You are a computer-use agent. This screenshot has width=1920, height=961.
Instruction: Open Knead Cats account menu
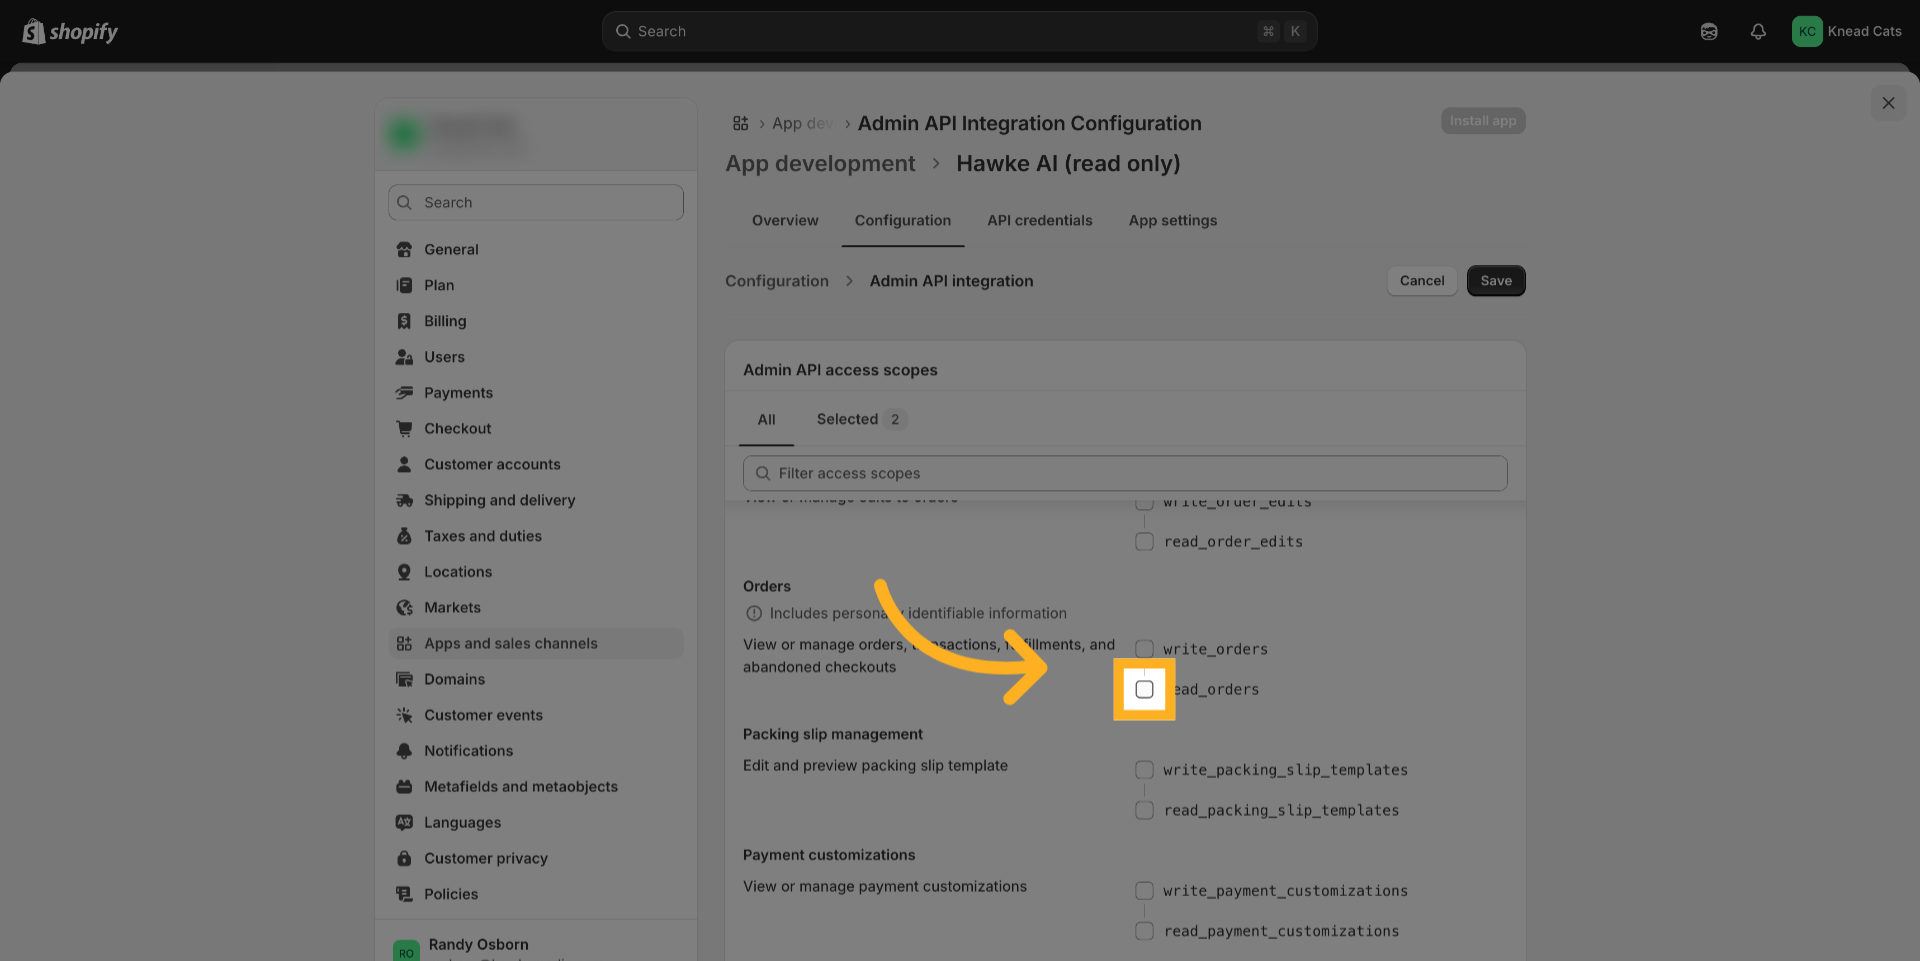pos(1846,32)
